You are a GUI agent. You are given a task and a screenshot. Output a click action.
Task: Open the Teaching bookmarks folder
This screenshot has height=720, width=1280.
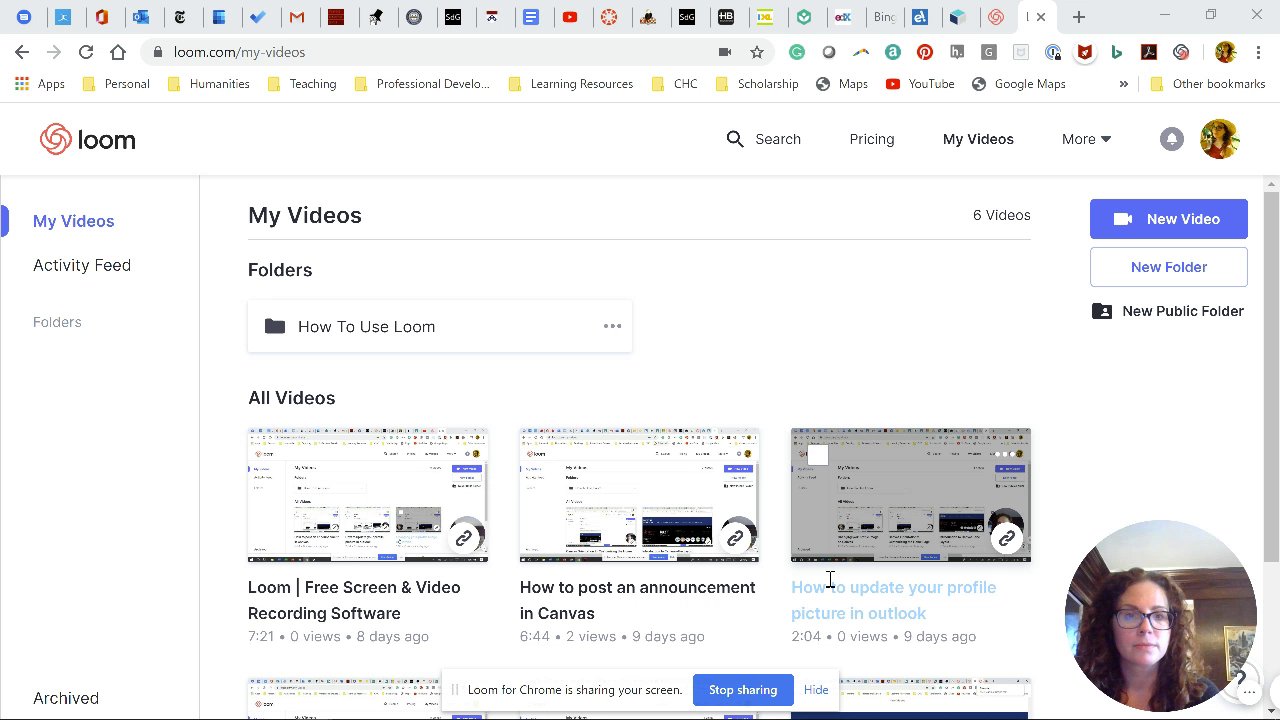click(302, 84)
